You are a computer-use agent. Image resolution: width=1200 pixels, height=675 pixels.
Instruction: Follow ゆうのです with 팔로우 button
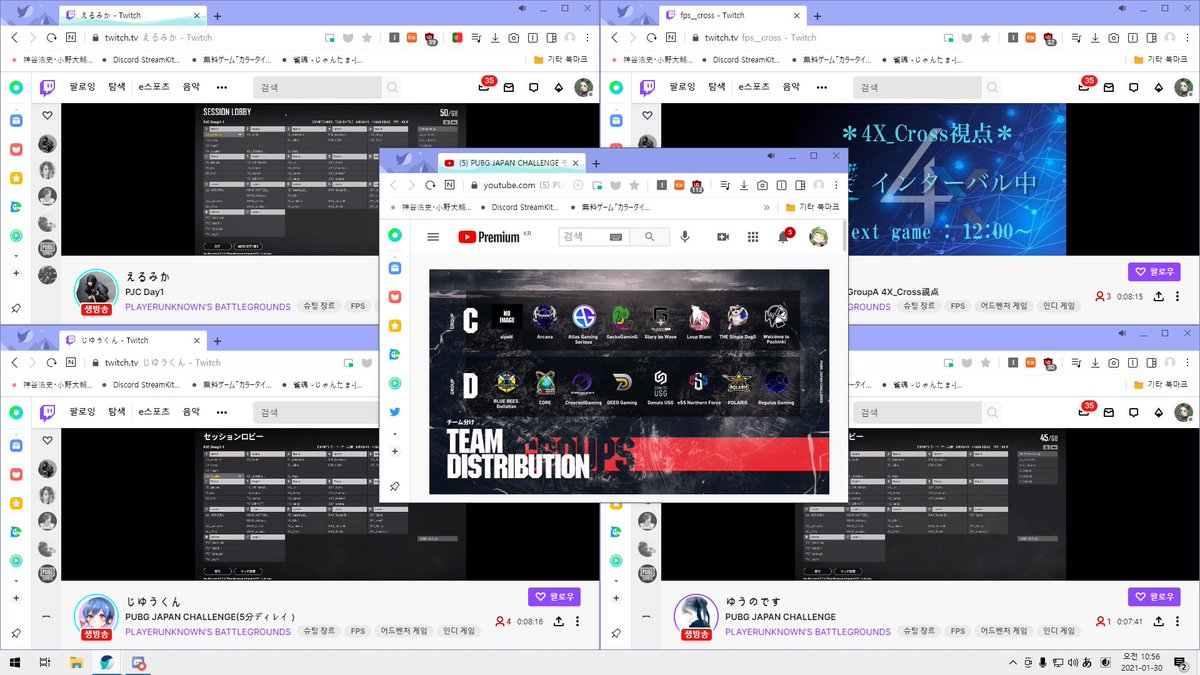point(1154,597)
